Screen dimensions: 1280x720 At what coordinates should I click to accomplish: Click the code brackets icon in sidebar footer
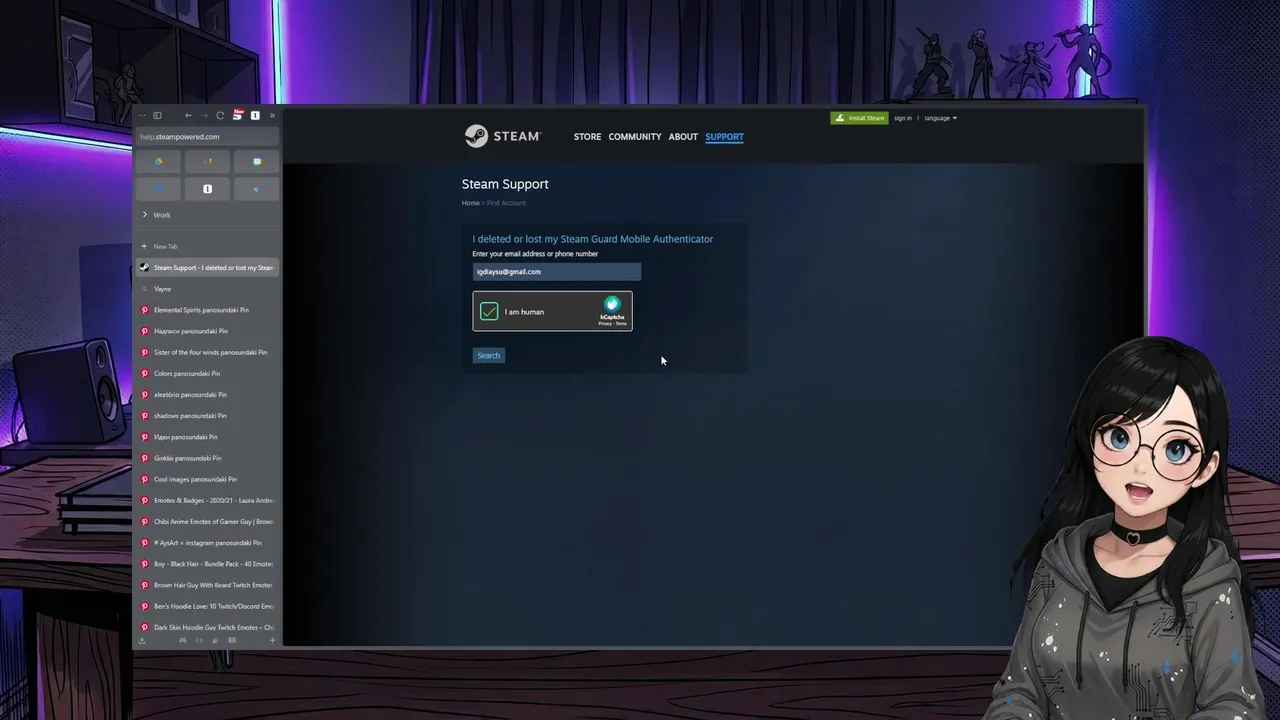199,640
